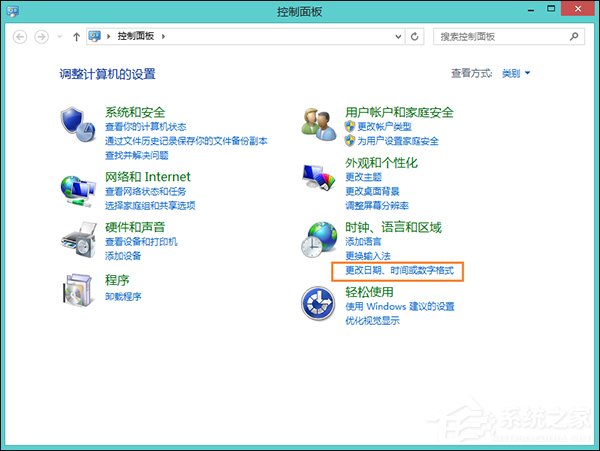
Task: Open 卸载程序 link
Action: coord(123,296)
